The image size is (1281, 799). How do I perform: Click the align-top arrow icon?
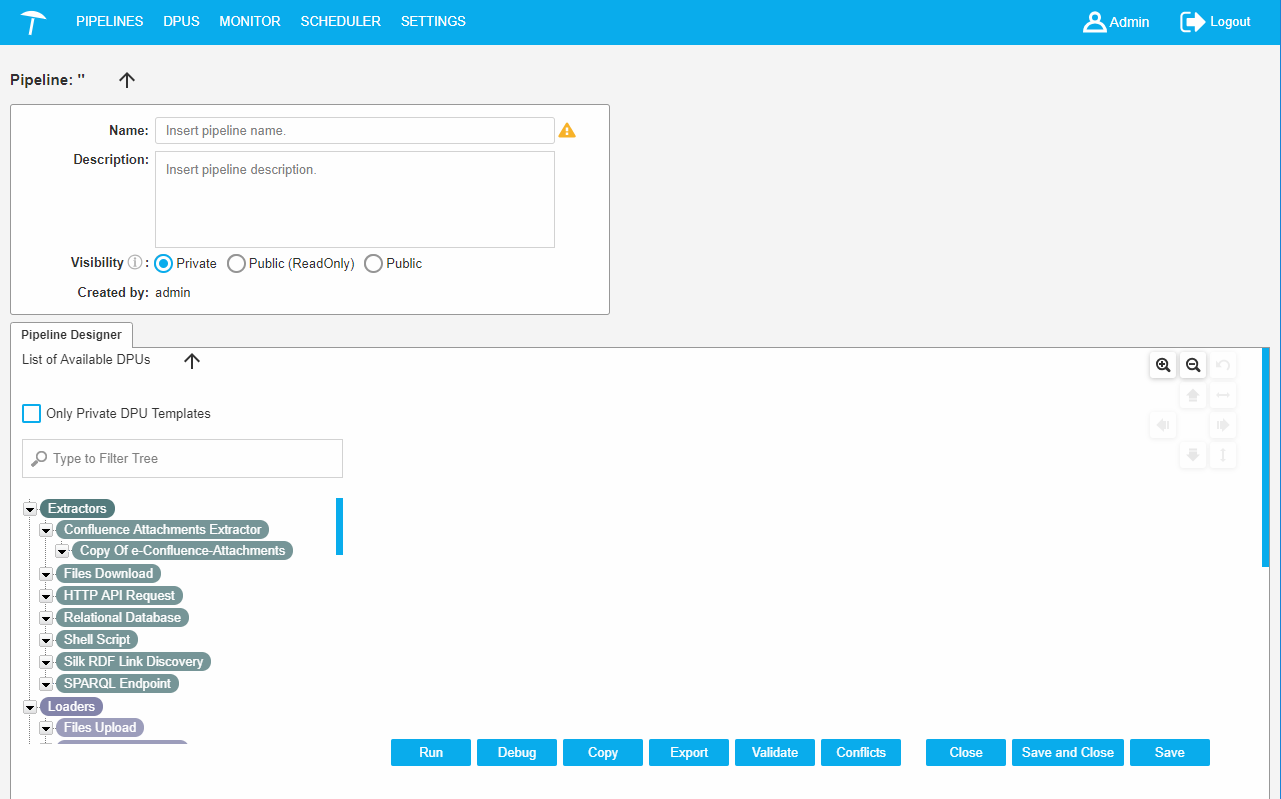(x=1193, y=396)
